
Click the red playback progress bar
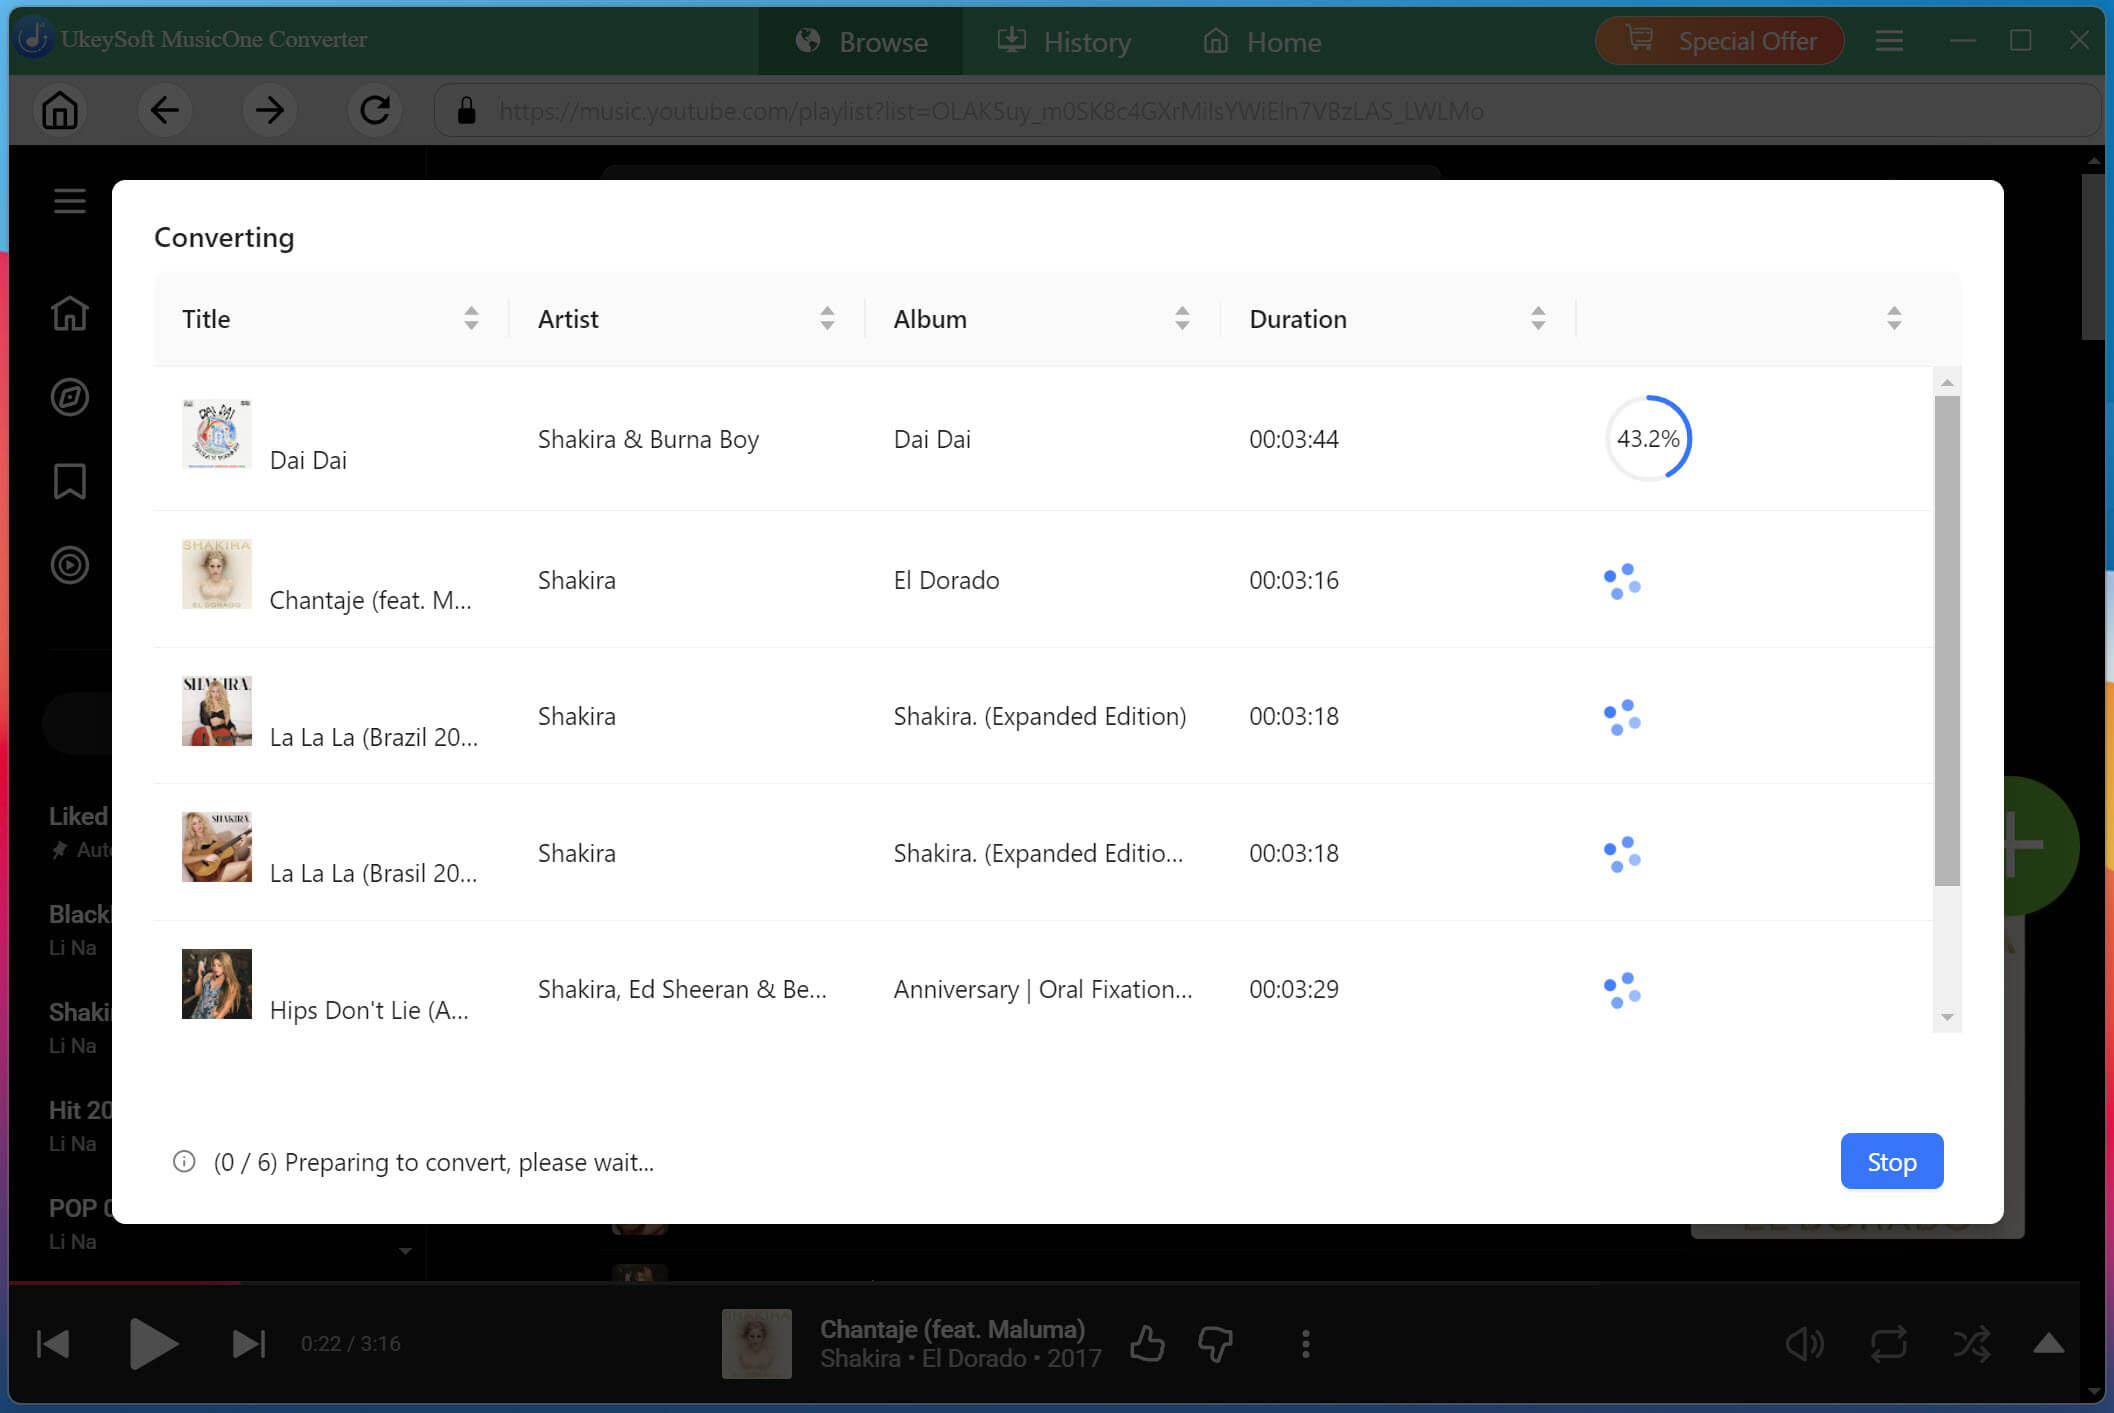(124, 1281)
